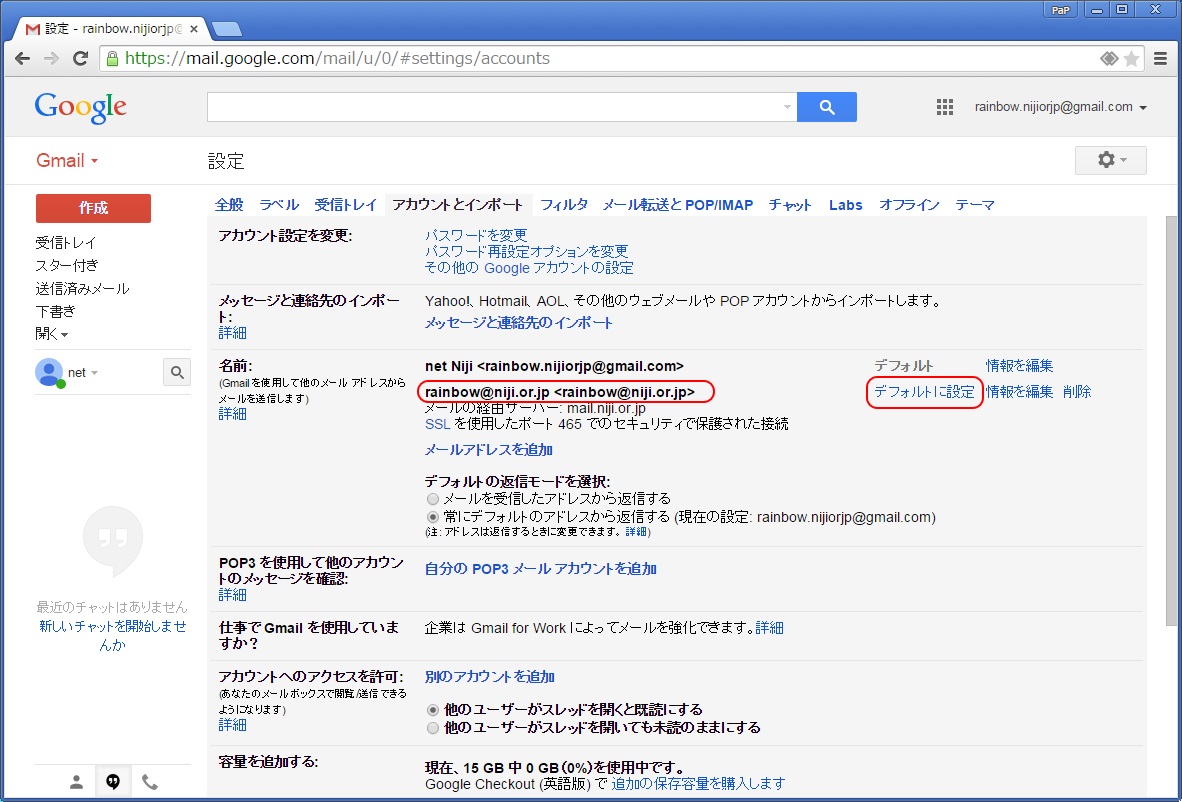Screen dimensions: 1182x802
Task: Switch to the フィルタ tab
Action: 564,205
